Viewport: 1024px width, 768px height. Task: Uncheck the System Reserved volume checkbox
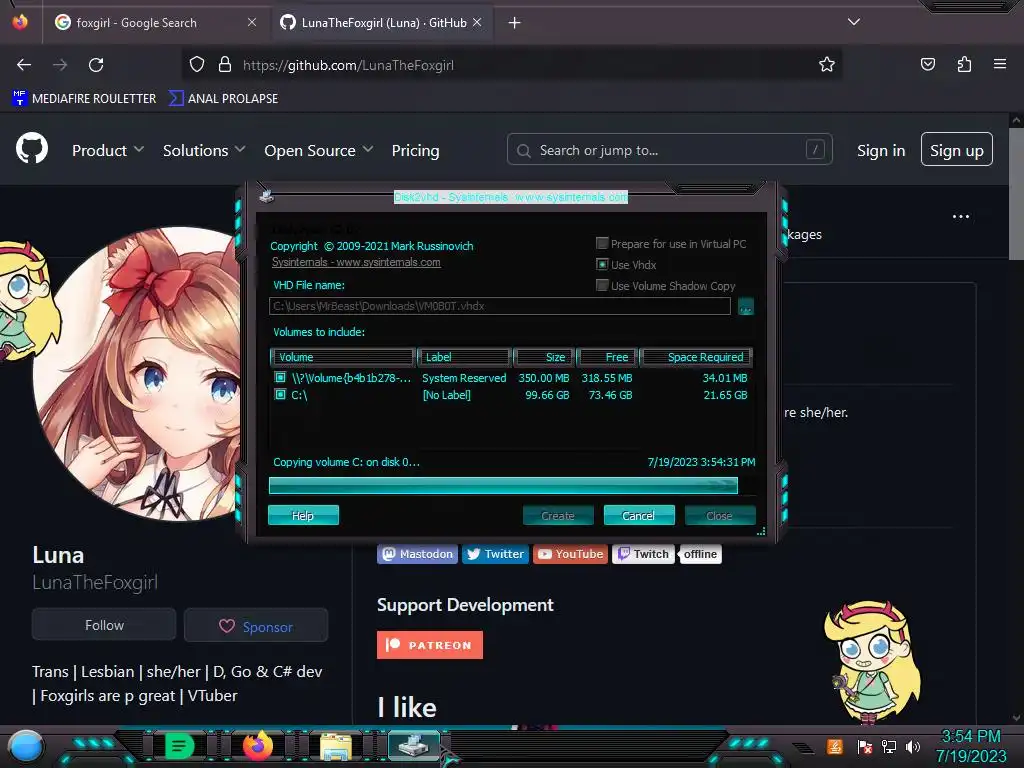pyautogui.click(x=280, y=377)
